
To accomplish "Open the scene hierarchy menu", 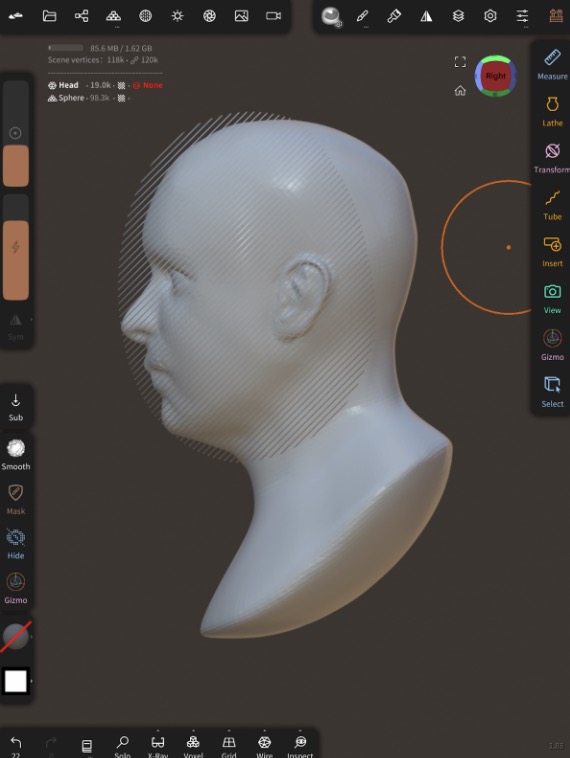I will coord(81,16).
